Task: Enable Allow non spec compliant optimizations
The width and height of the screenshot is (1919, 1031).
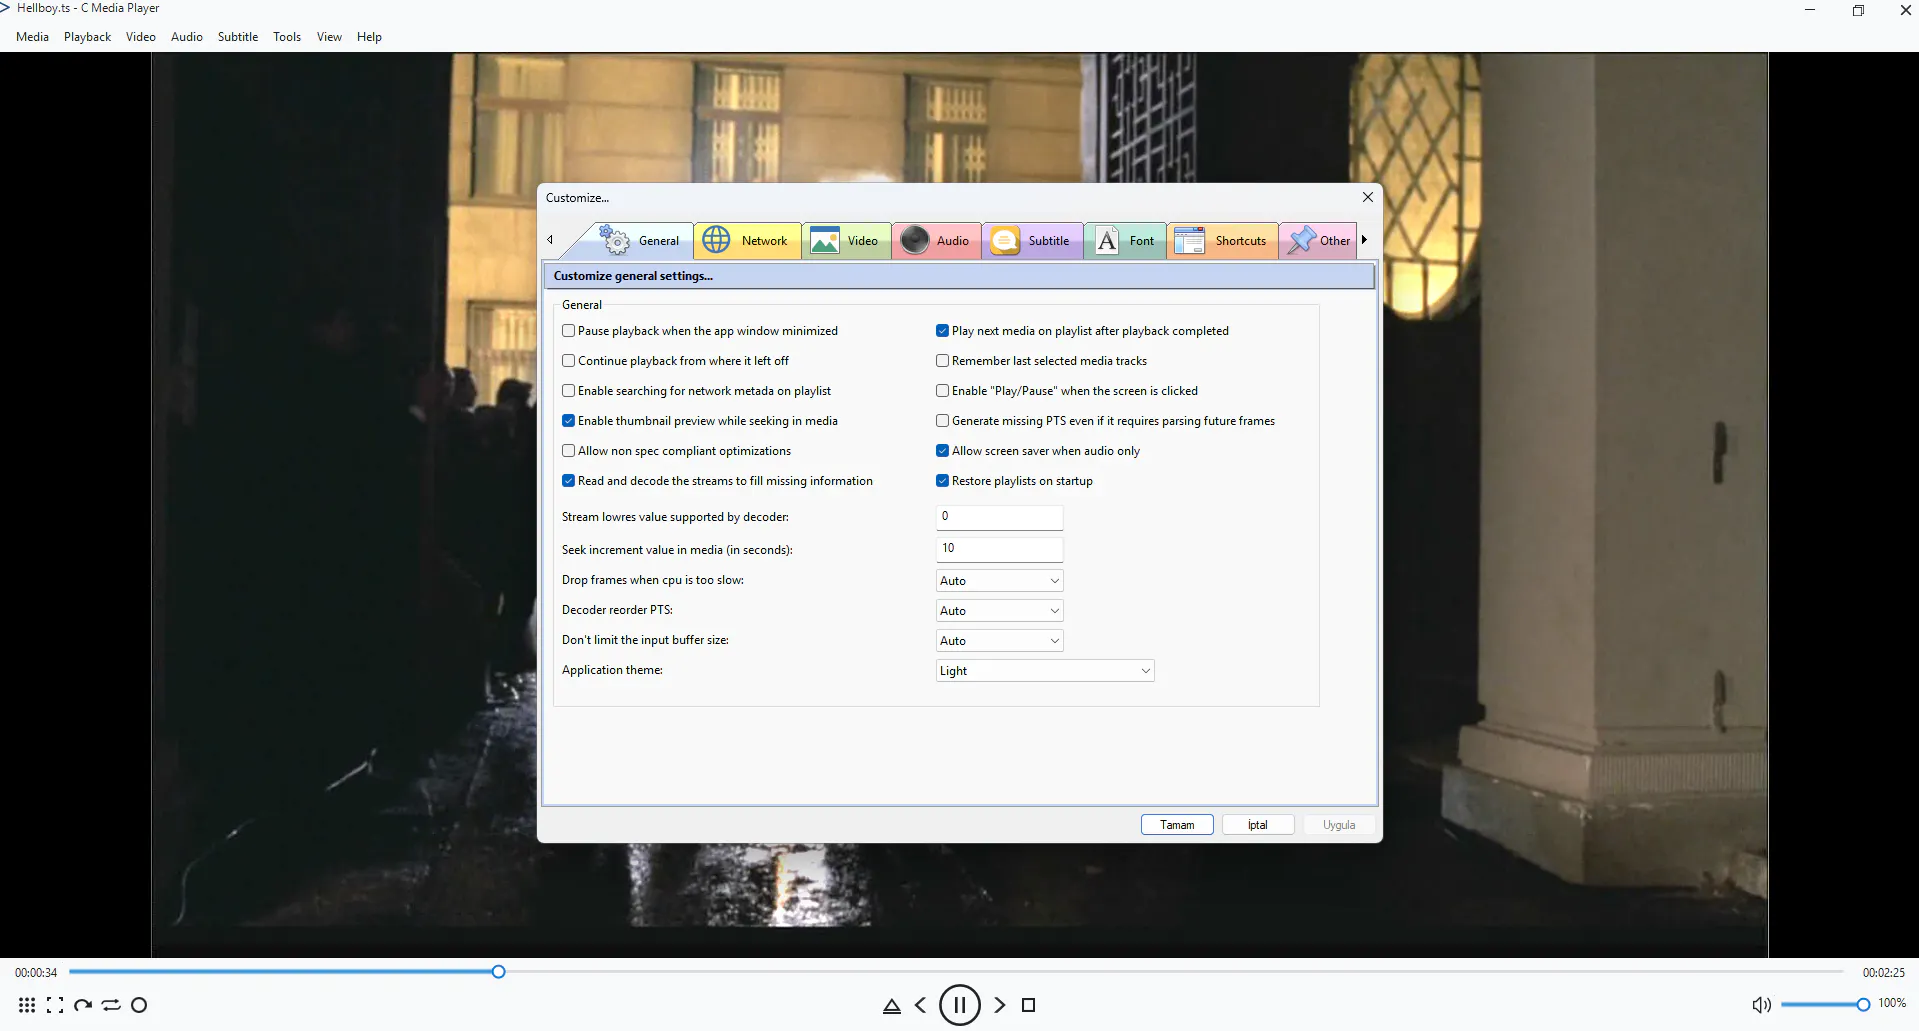Action: pos(568,451)
